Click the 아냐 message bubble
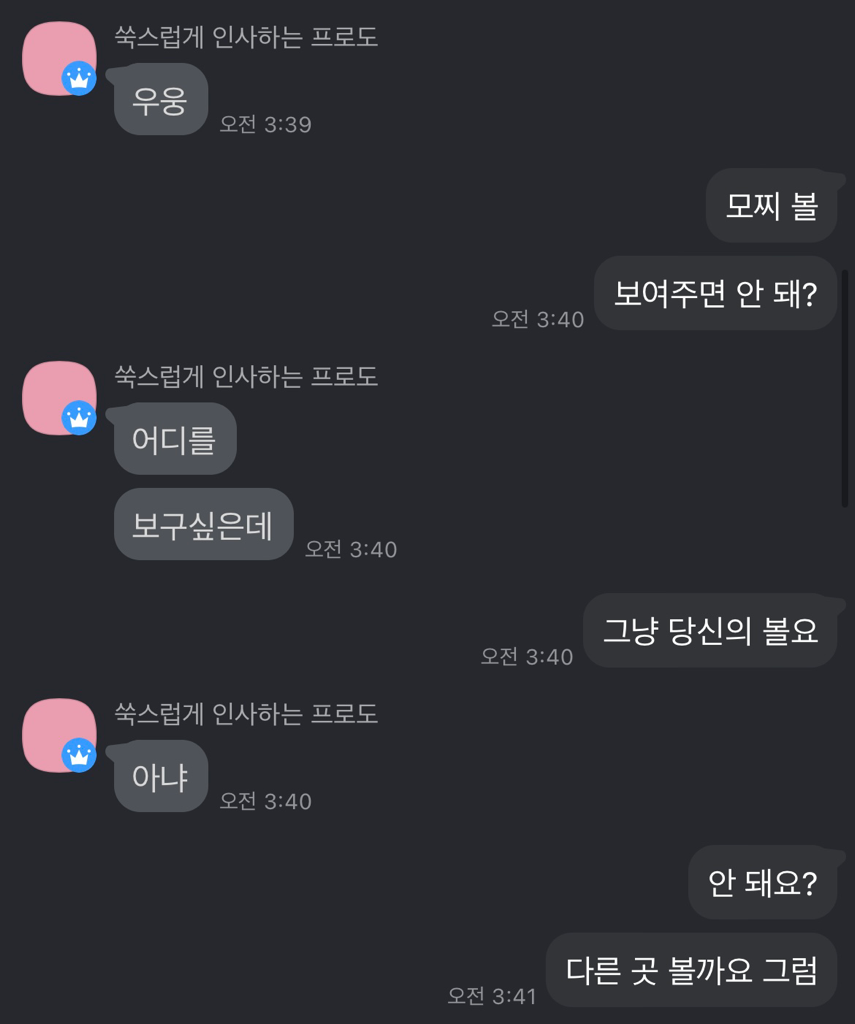This screenshot has width=855, height=1024. (160, 776)
